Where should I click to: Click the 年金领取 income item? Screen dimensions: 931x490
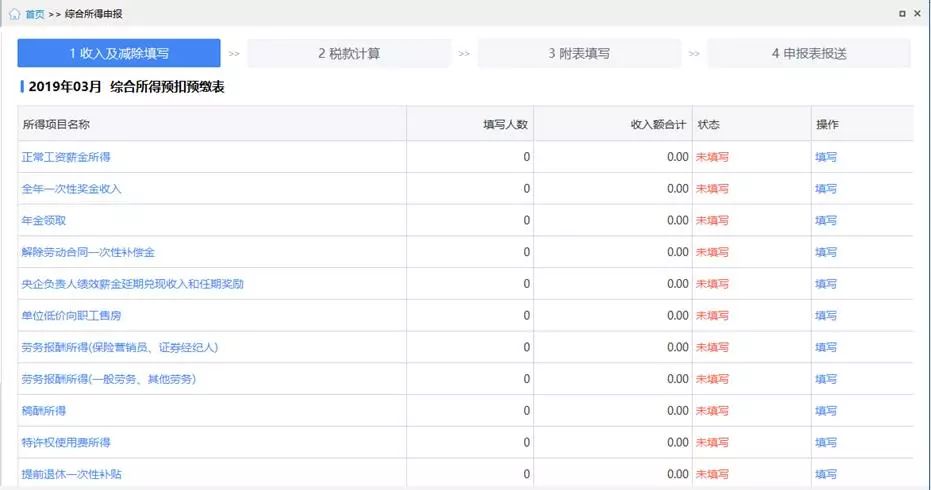click(x=44, y=220)
